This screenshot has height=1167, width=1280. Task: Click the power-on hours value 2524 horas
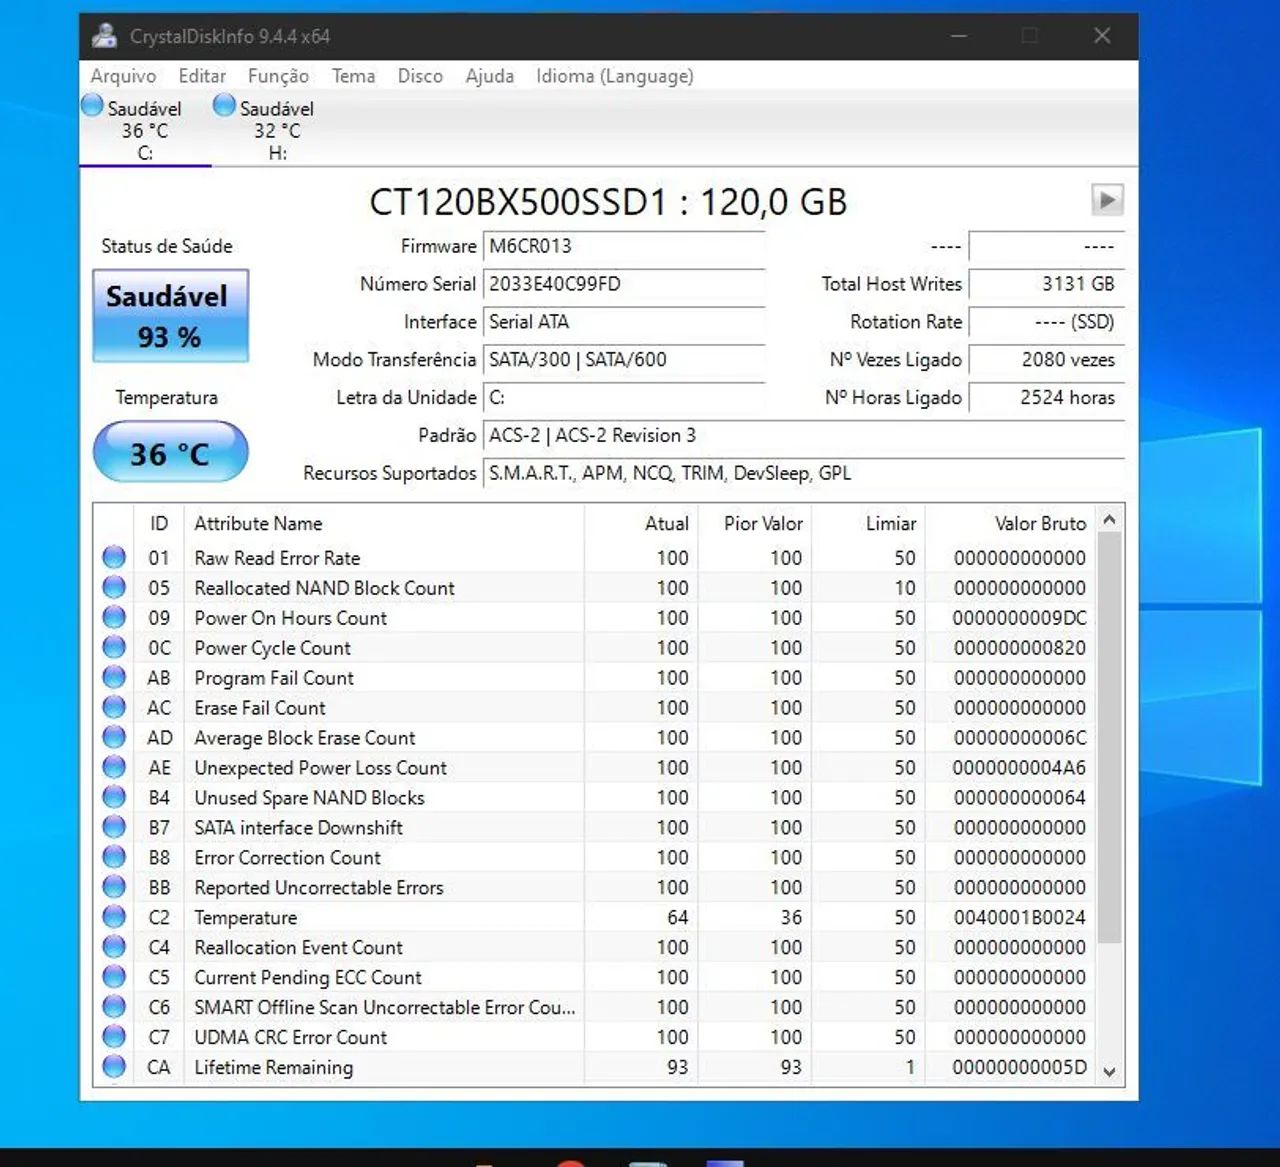[x=1047, y=398]
